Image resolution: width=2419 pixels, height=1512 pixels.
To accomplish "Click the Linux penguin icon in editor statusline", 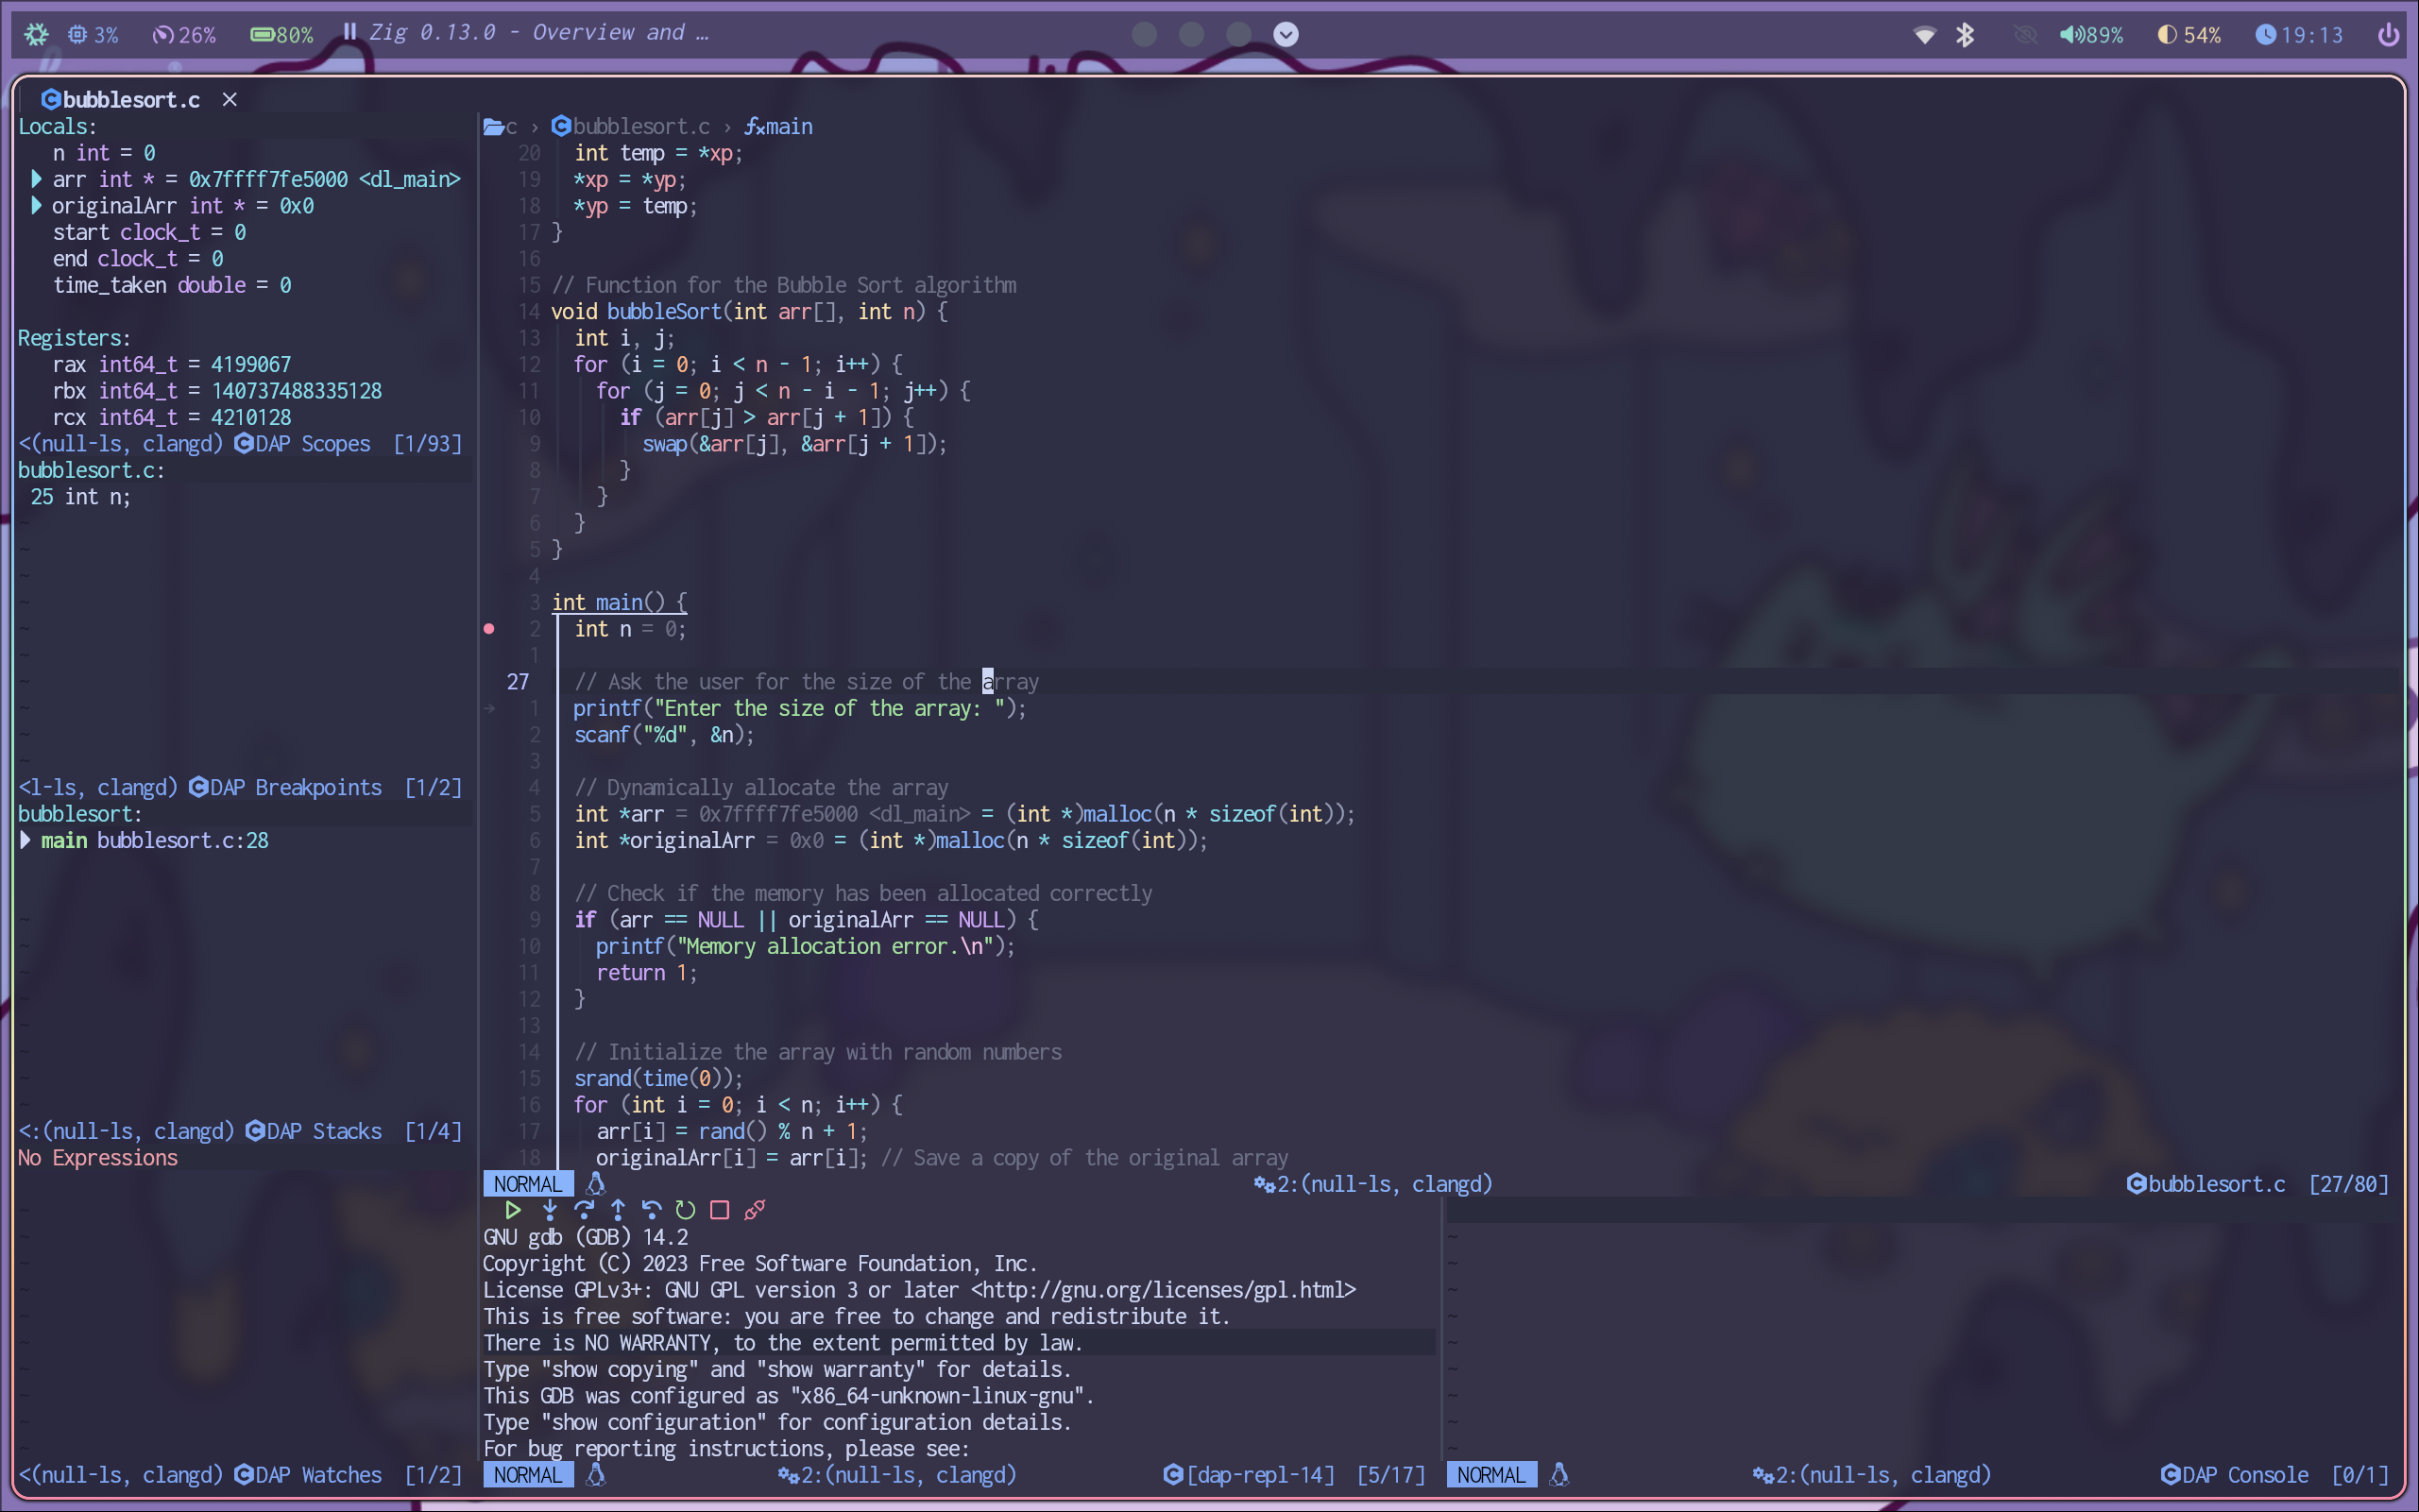I will (596, 1184).
